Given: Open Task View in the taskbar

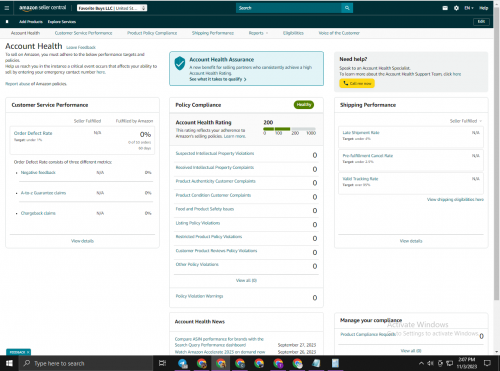Looking at the screenshot, I should 162,363.
